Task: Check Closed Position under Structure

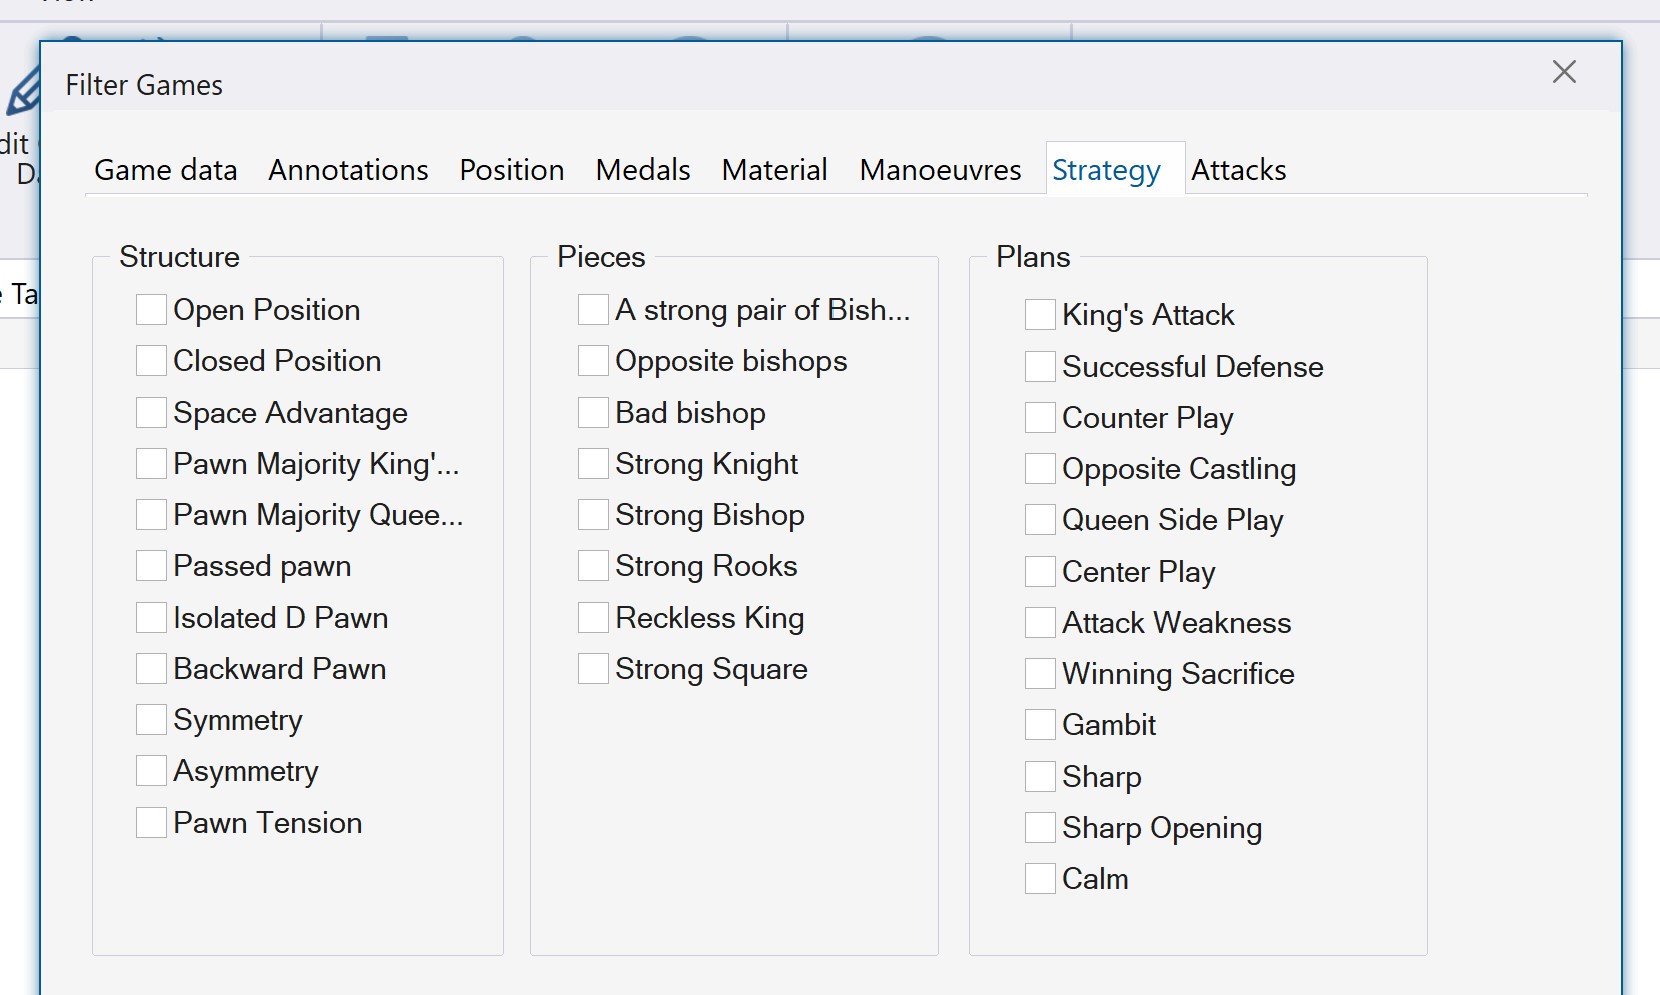Action: [151, 360]
